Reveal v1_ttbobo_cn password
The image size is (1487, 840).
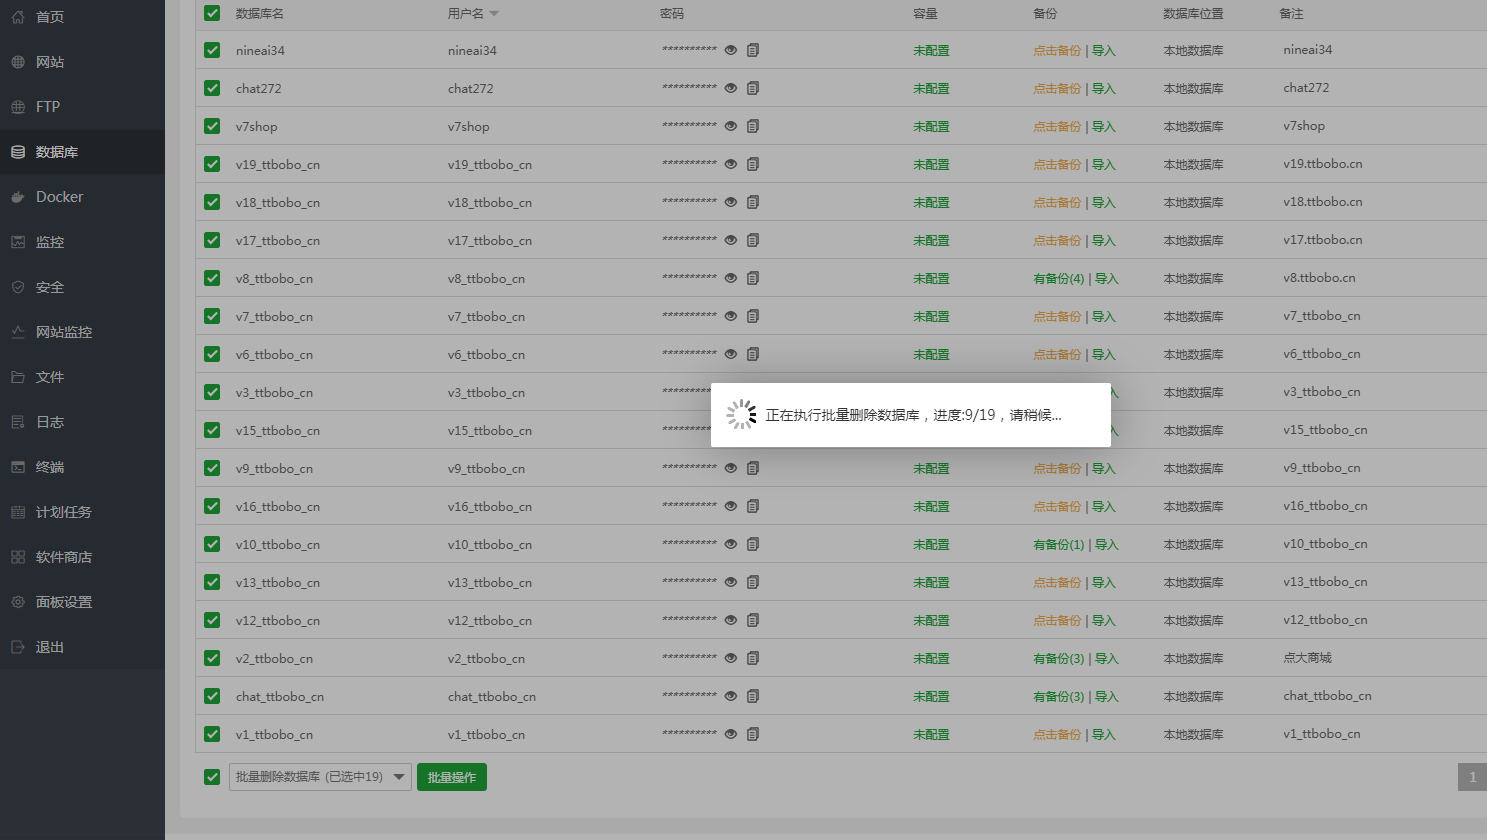pos(731,734)
